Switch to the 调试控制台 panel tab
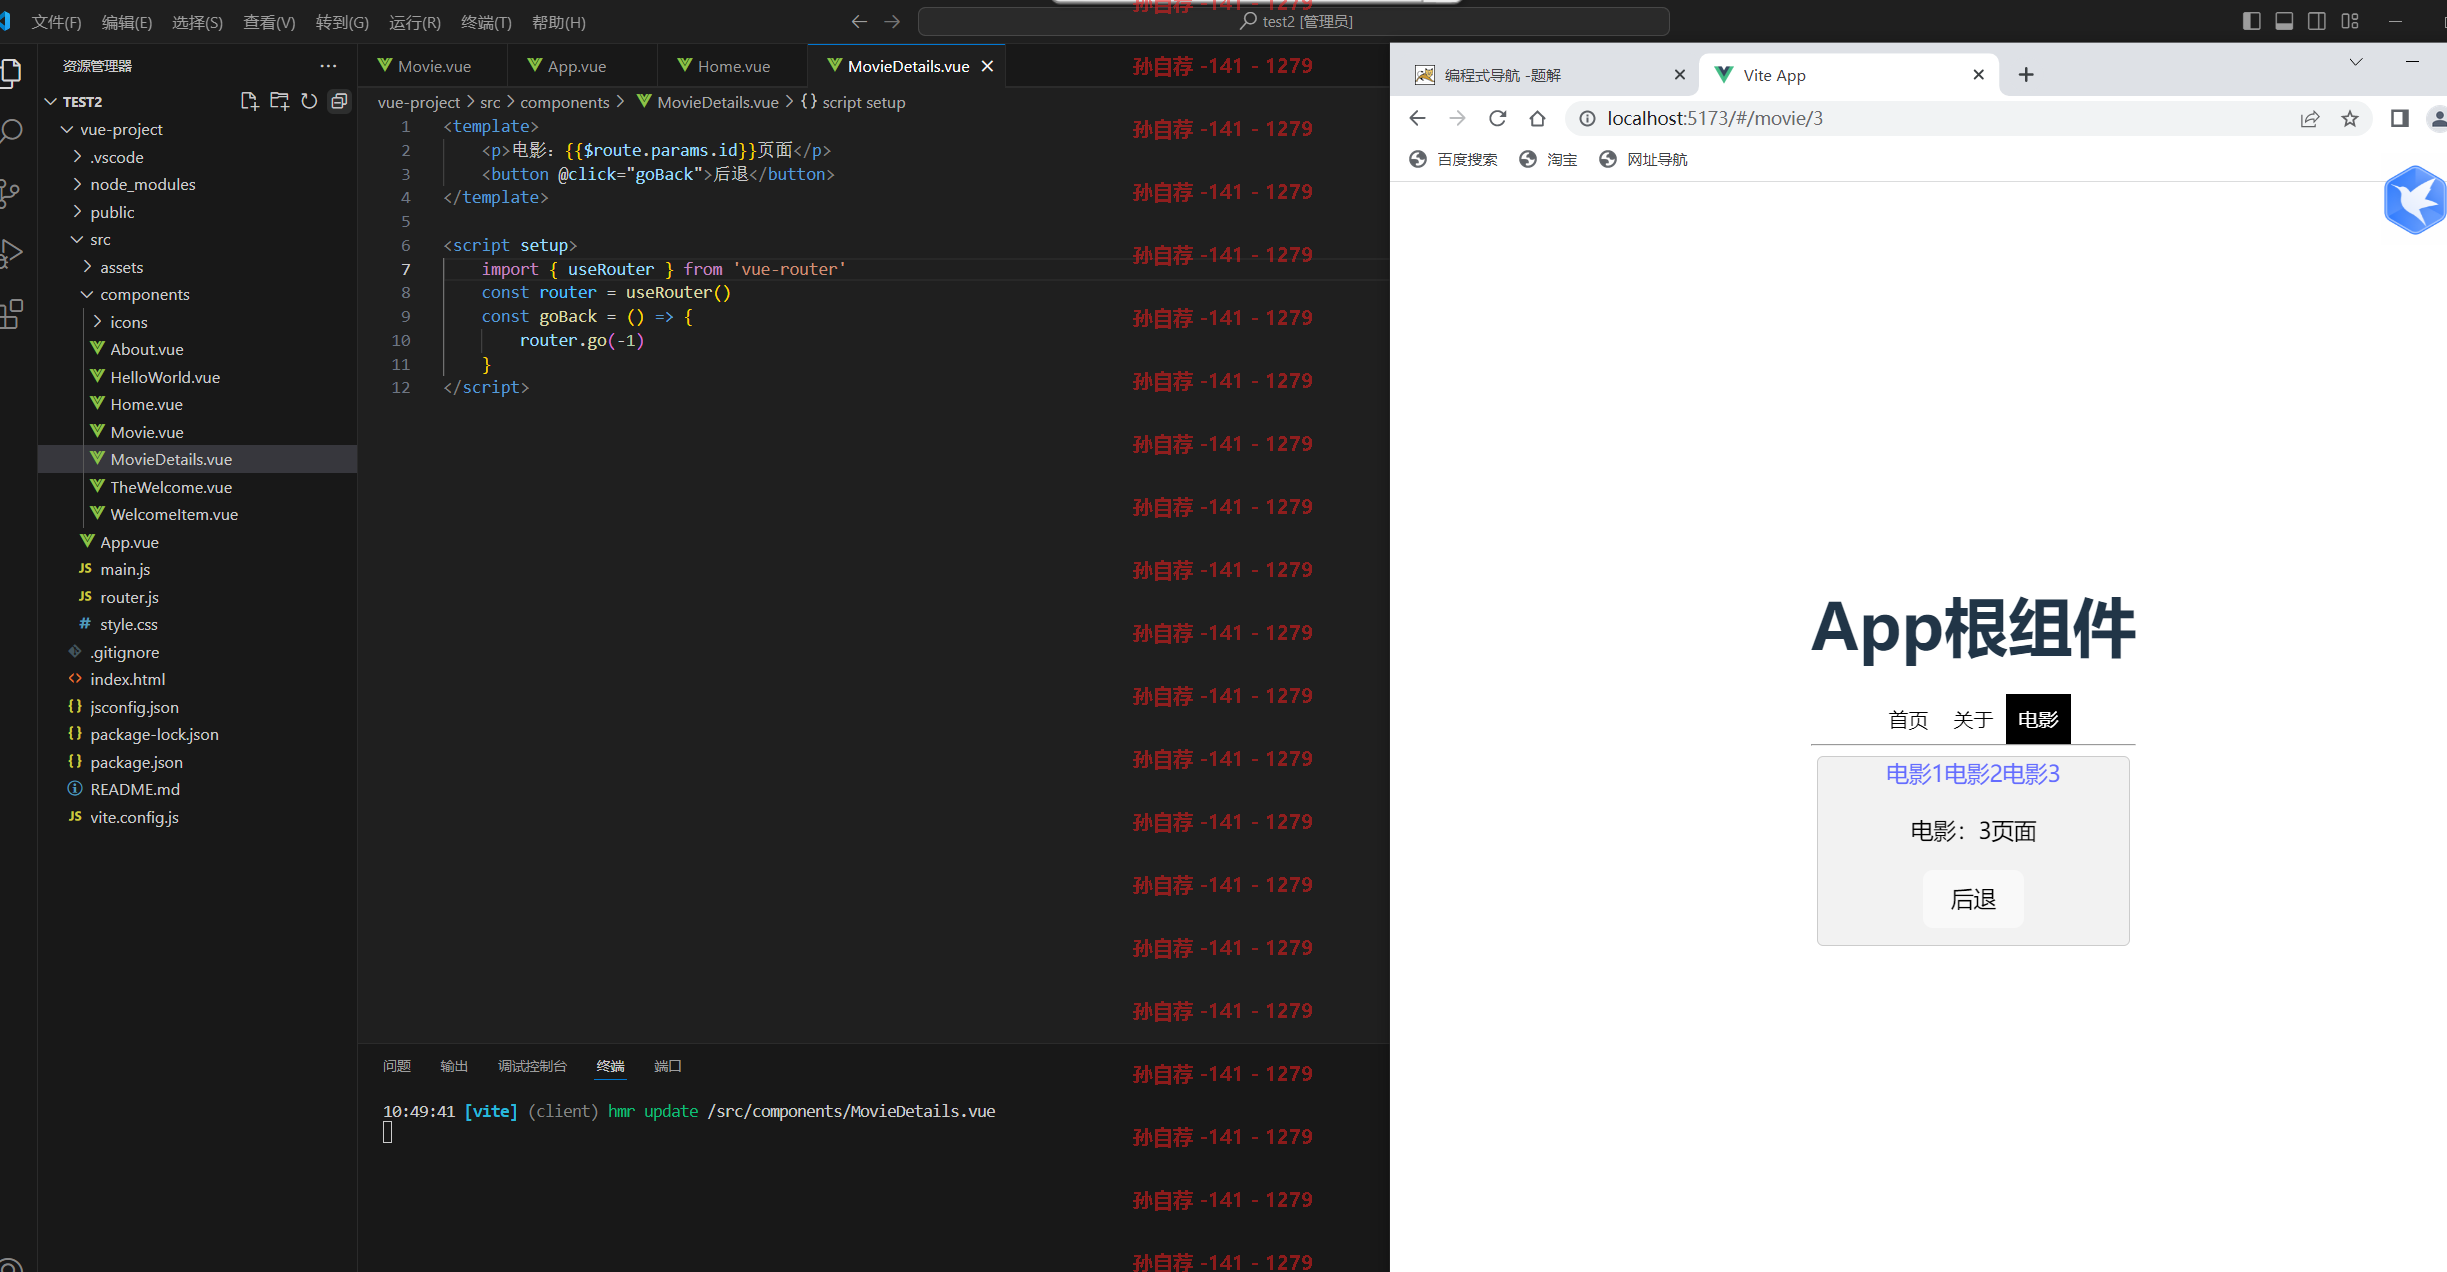 532,1066
